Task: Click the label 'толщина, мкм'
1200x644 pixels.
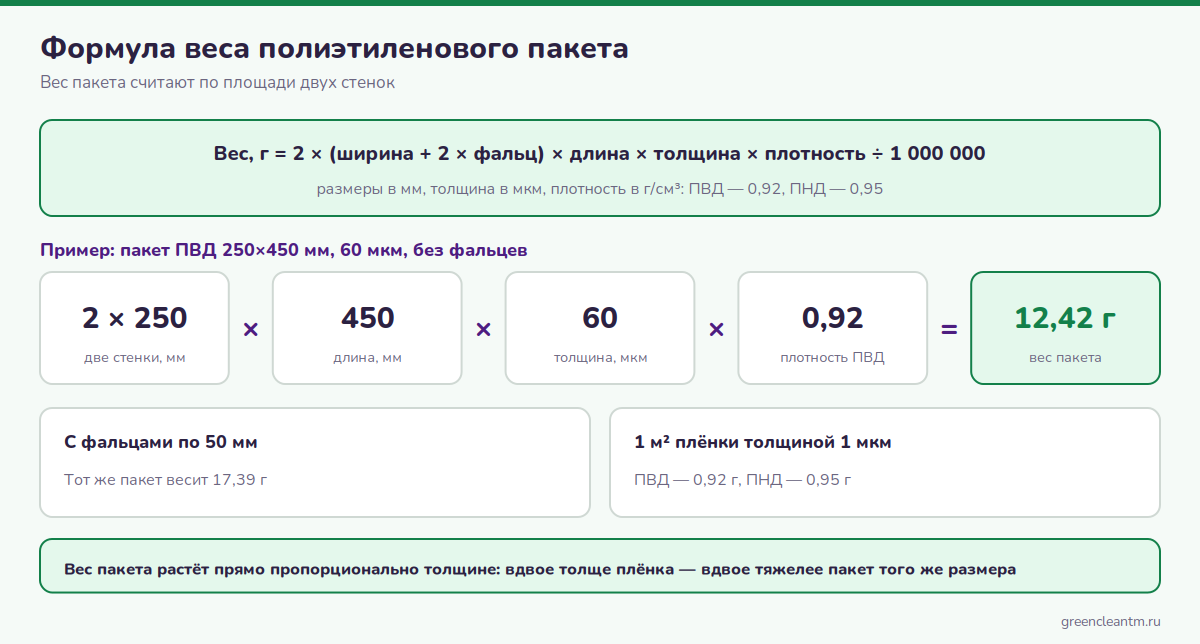Action: coord(600,358)
